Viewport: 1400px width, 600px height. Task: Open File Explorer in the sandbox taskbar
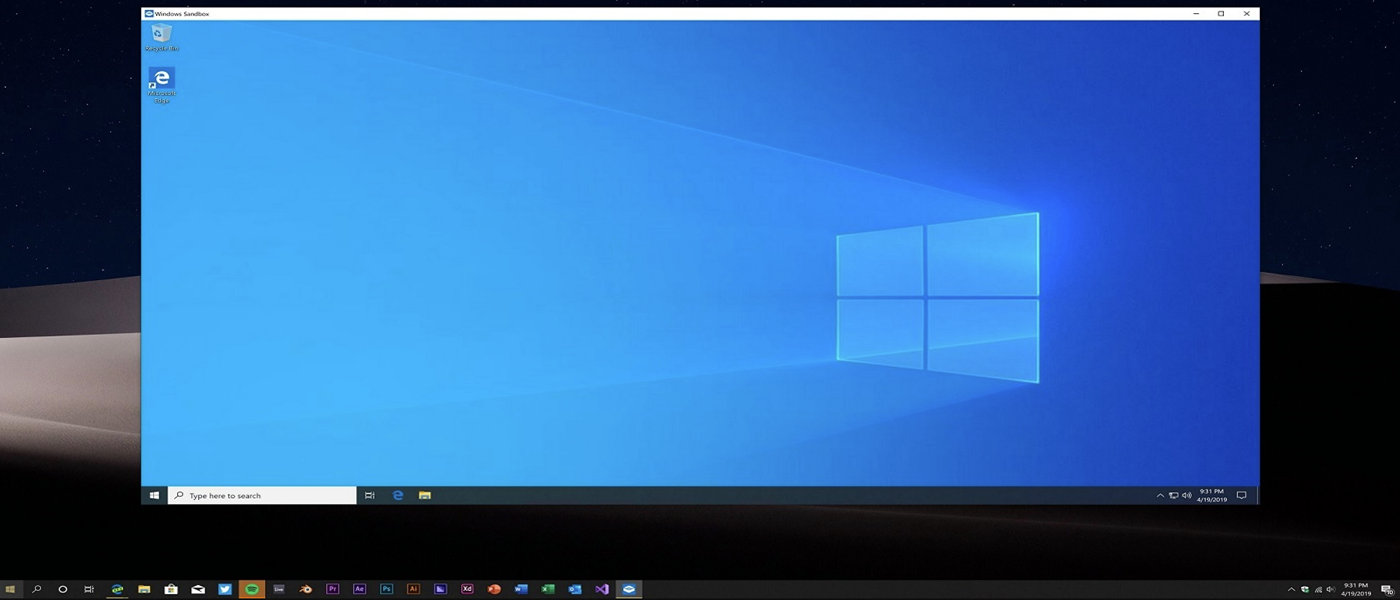coord(424,495)
